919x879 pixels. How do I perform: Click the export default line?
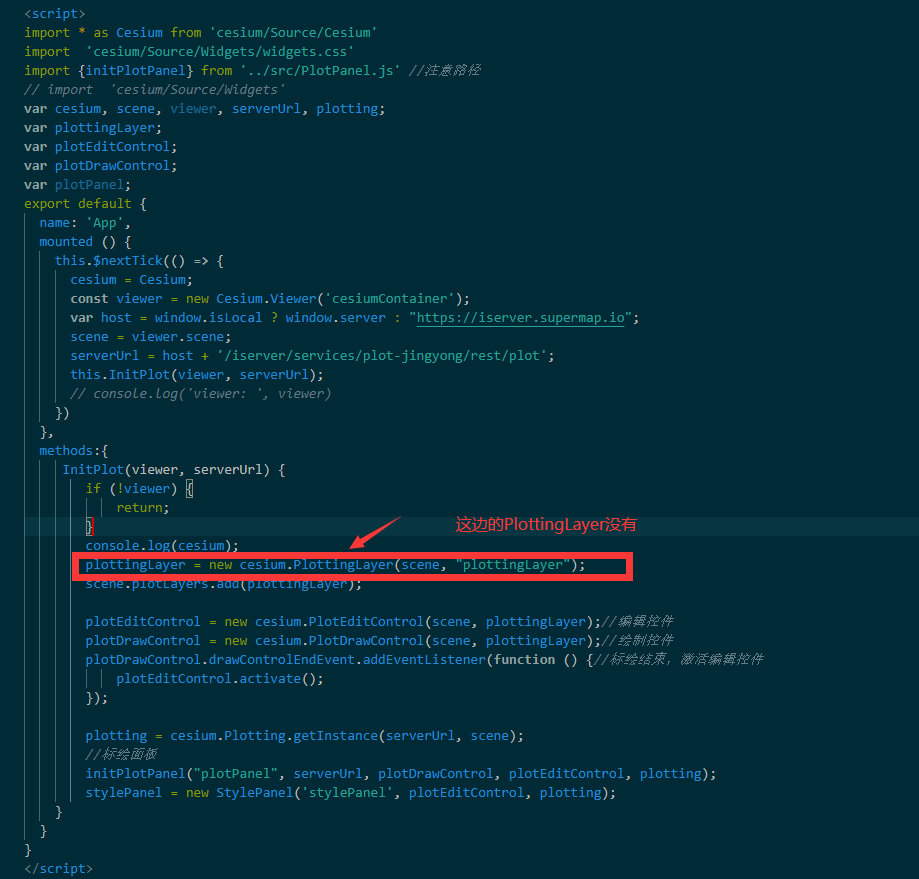click(85, 204)
